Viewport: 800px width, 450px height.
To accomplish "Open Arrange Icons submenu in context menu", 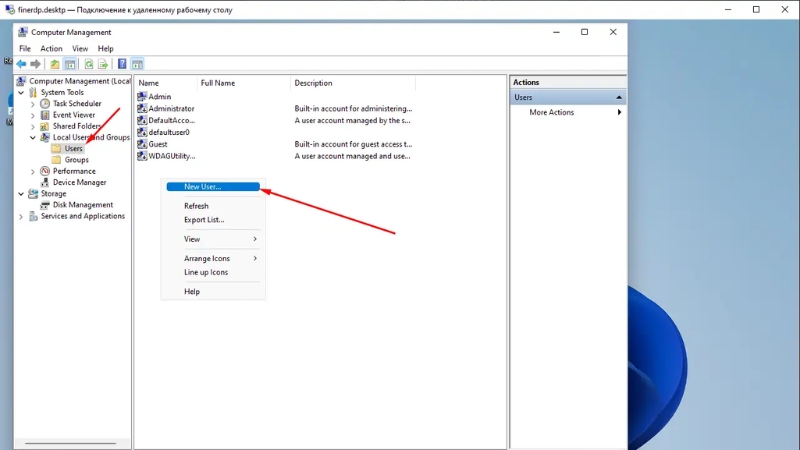I will (213, 258).
